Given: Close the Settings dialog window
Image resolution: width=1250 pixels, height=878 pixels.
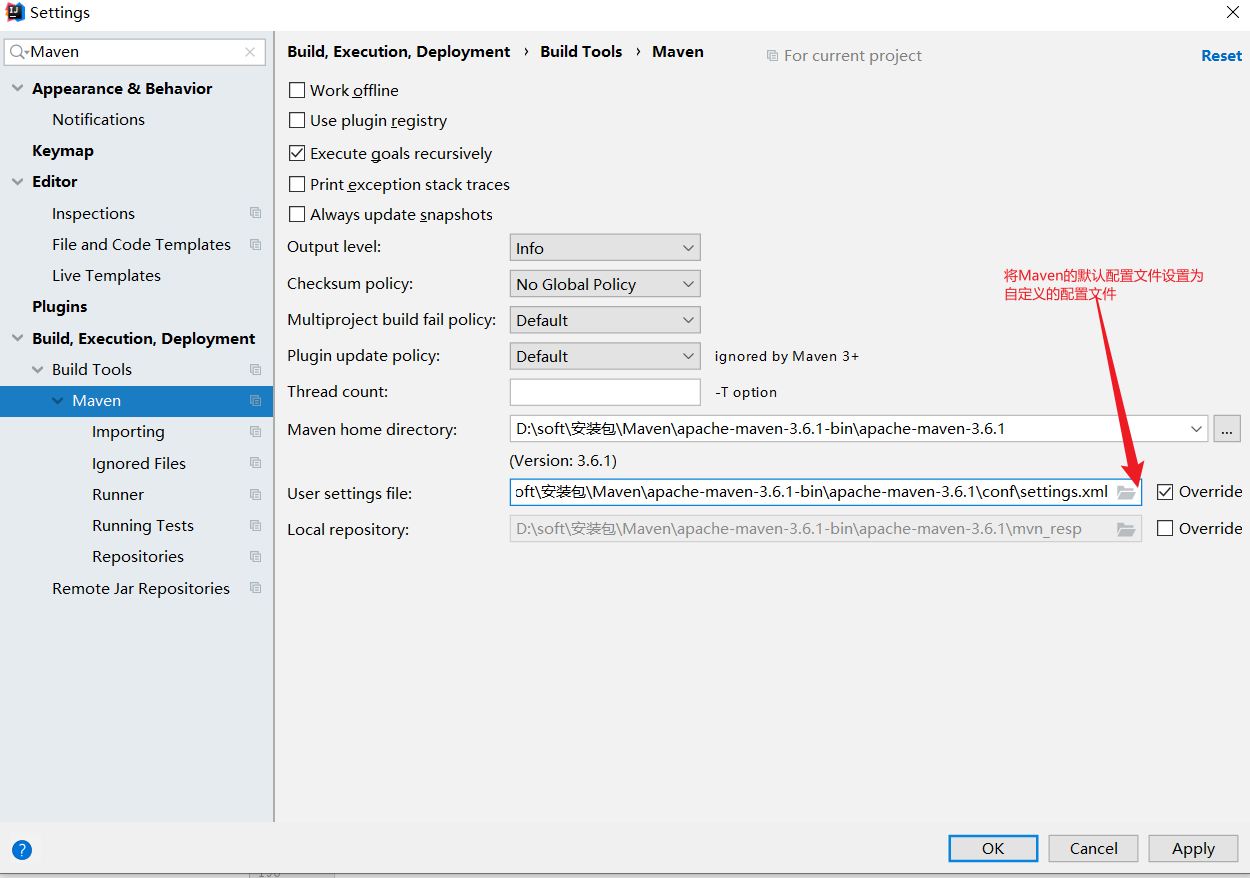Looking at the screenshot, I should (x=1233, y=13).
